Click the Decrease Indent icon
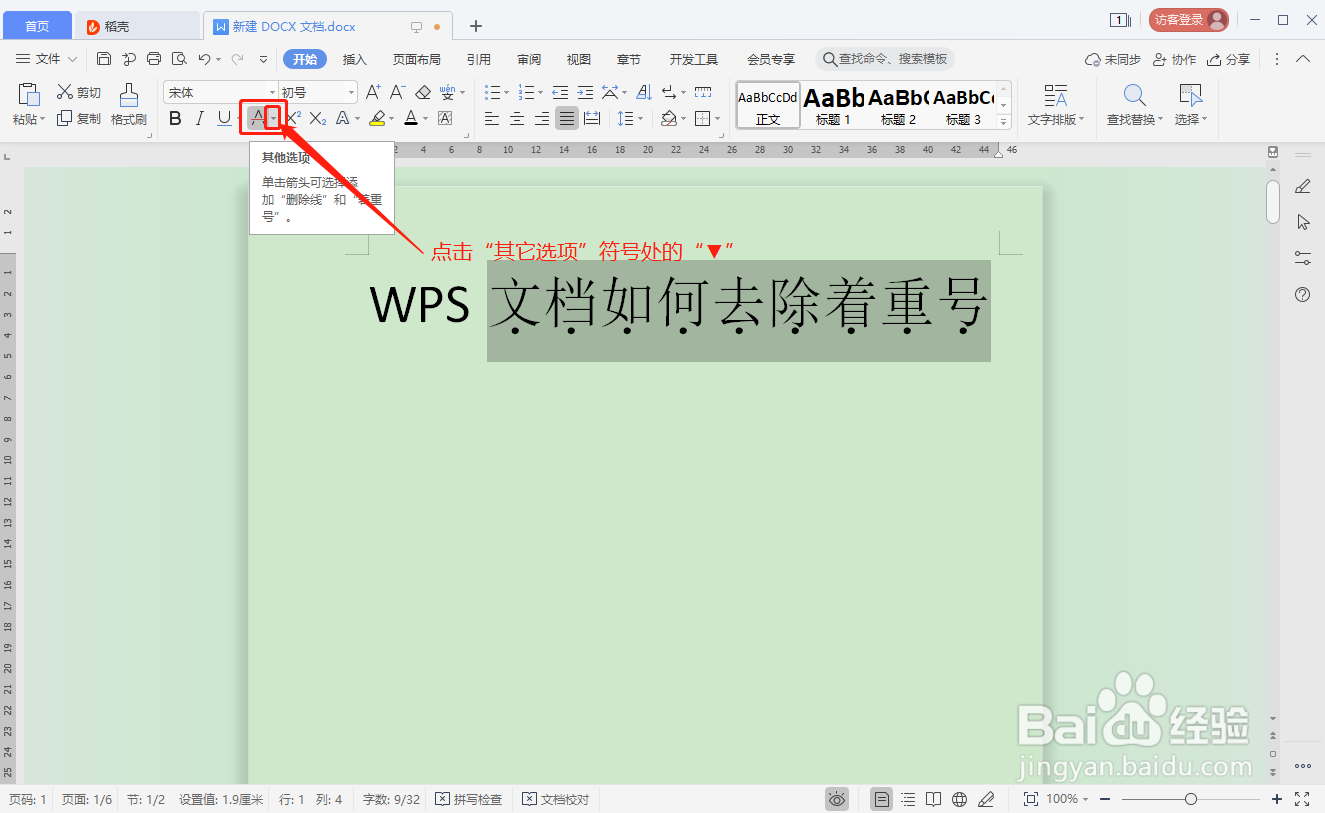Image resolution: width=1325 pixels, height=813 pixels. pyautogui.click(x=560, y=92)
